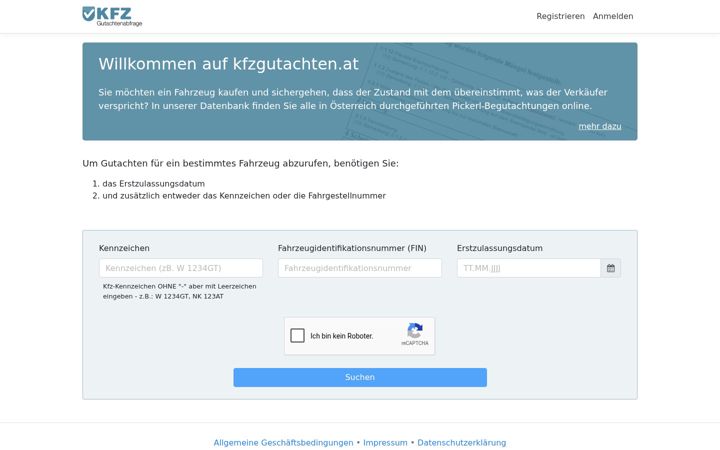The width and height of the screenshot is (720, 450).
Task: Check the "Ich bin kein Roboter" checkbox
Action: point(298,336)
